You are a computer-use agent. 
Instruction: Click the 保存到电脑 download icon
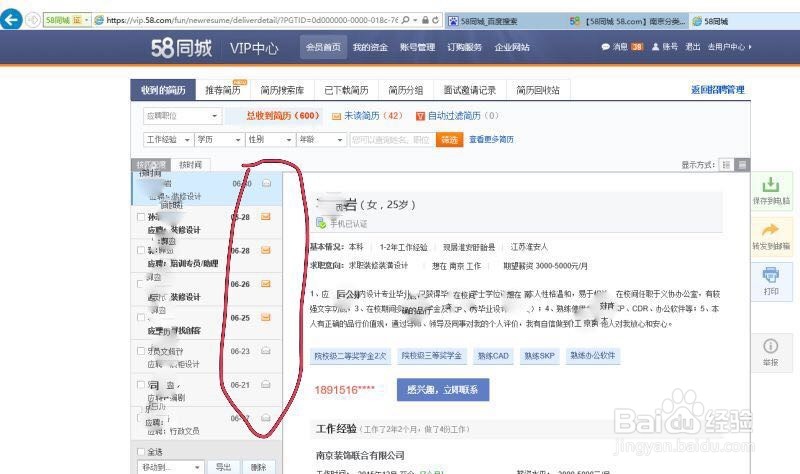point(770,184)
